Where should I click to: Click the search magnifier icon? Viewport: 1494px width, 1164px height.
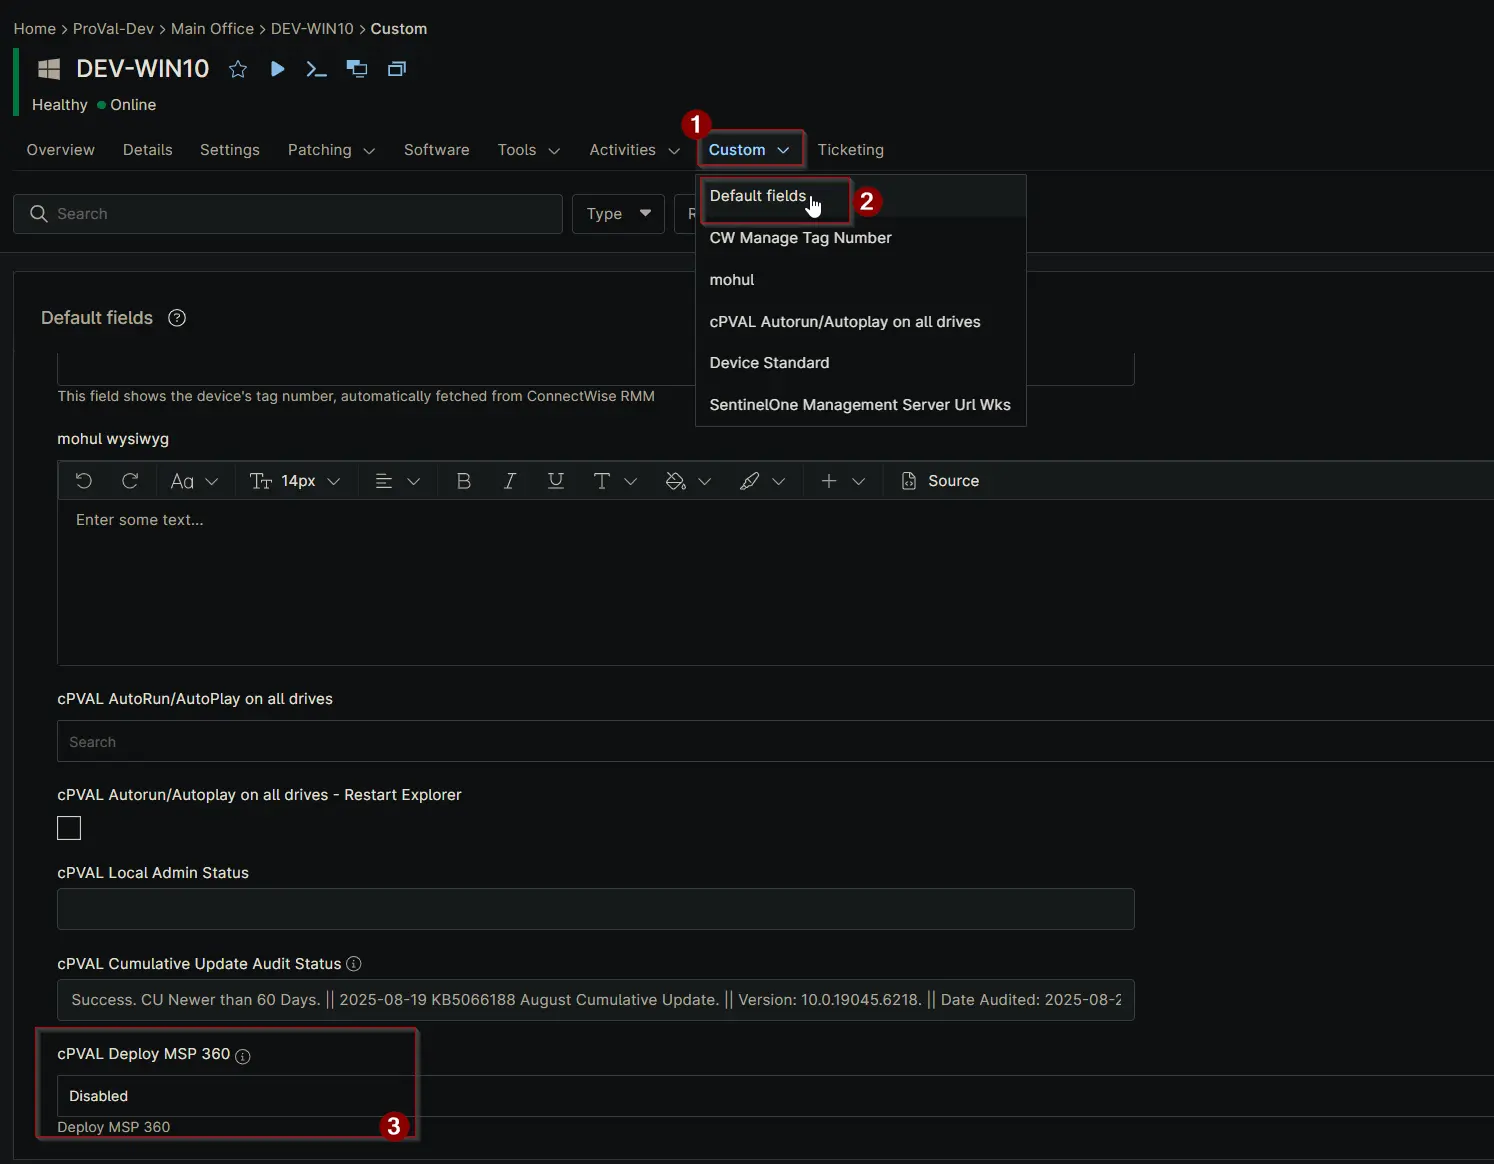39,214
